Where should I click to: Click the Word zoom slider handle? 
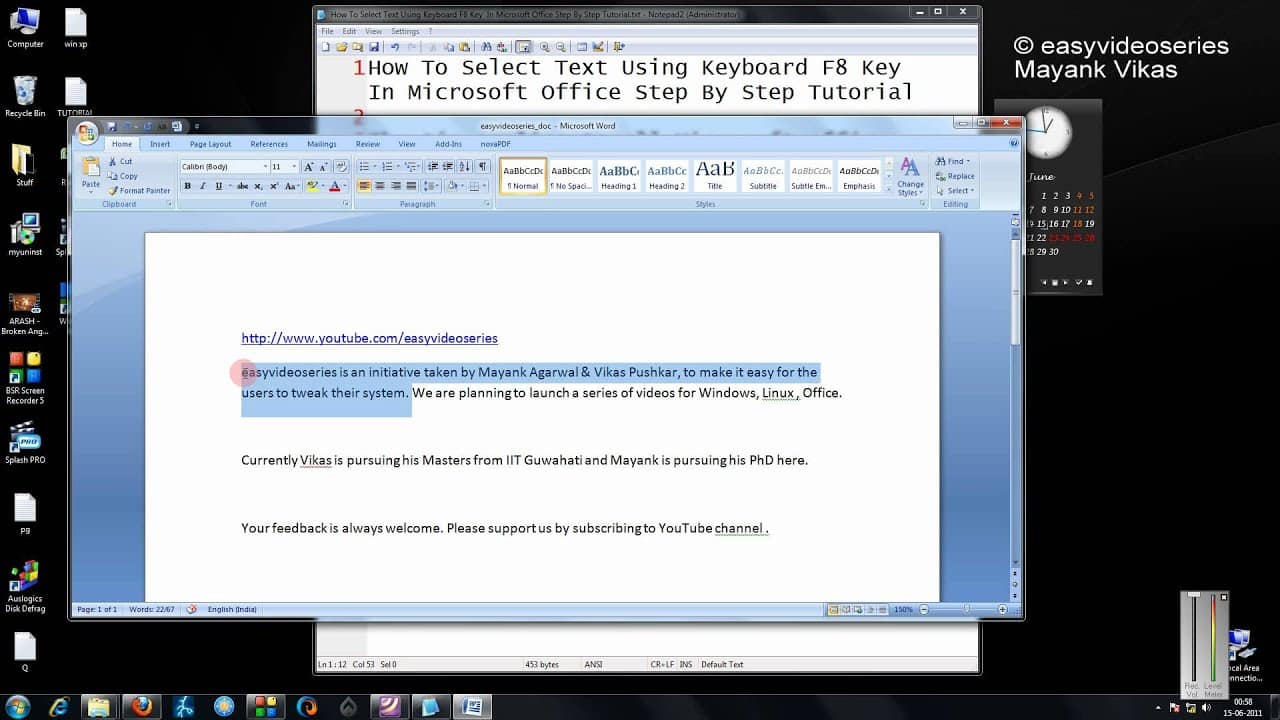966,609
